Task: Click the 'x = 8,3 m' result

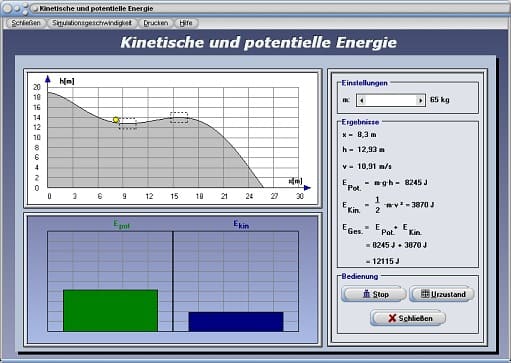Action: (359, 135)
